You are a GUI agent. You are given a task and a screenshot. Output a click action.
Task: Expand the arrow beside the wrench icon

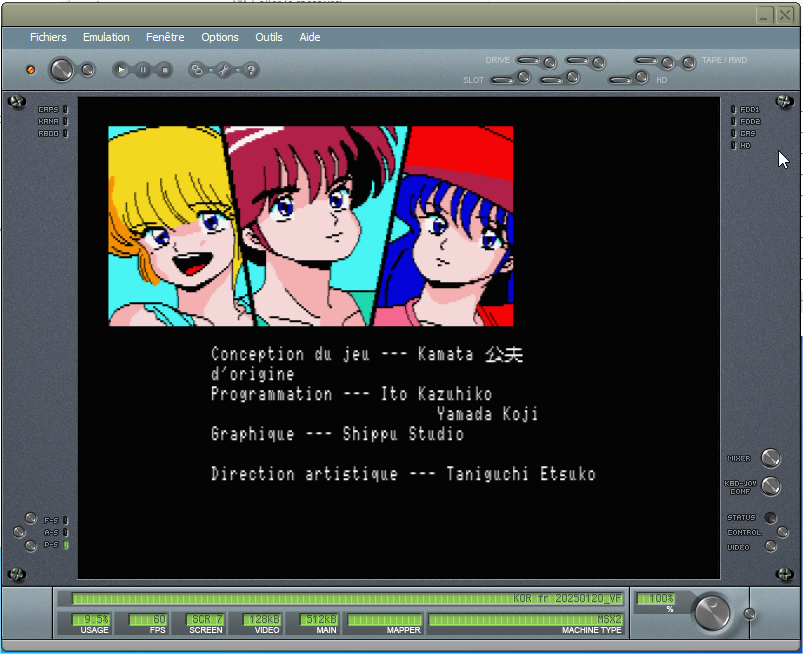tap(238, 70)
